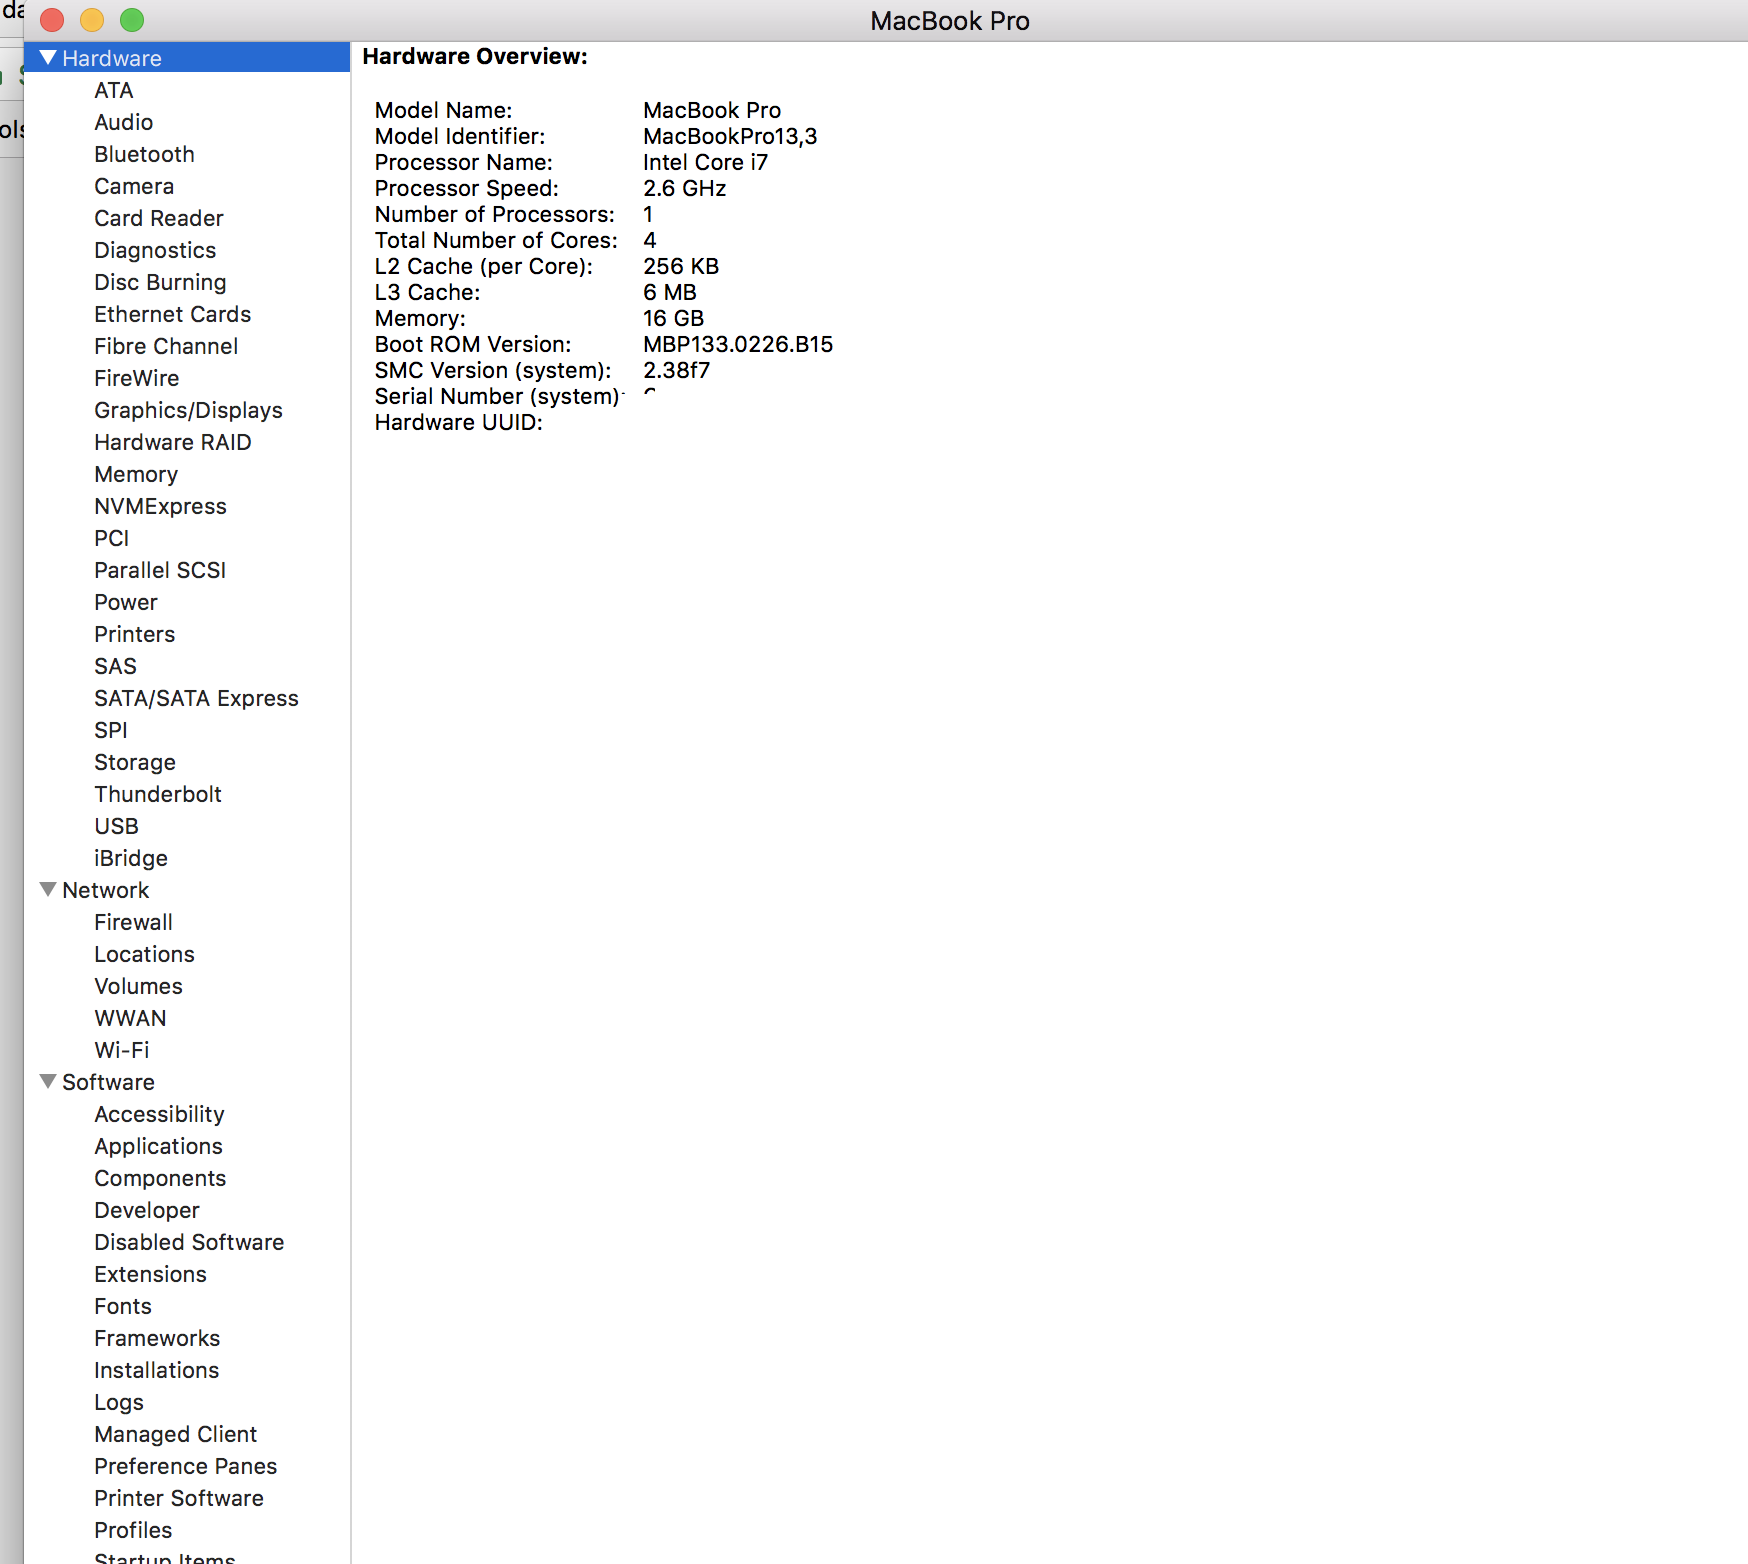
Task: Select Disabled Software item
Action: pos(189,1242)
